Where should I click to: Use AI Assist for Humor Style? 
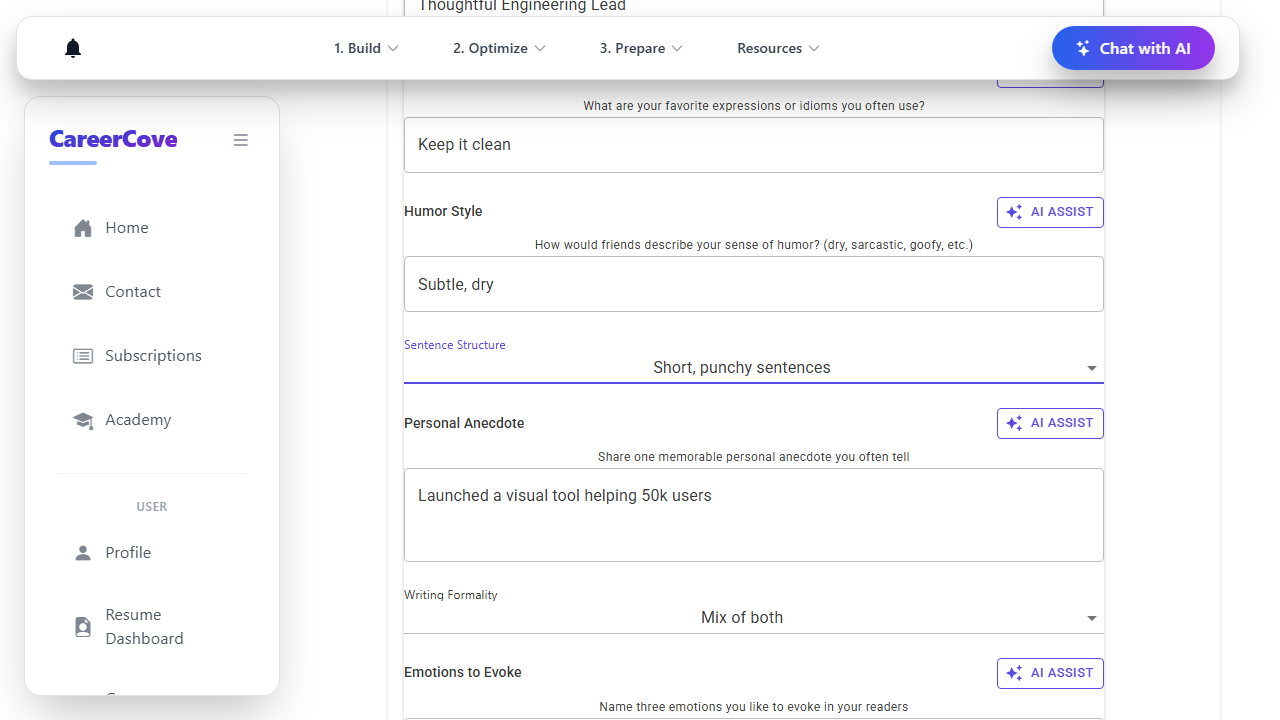point(1050,212)
